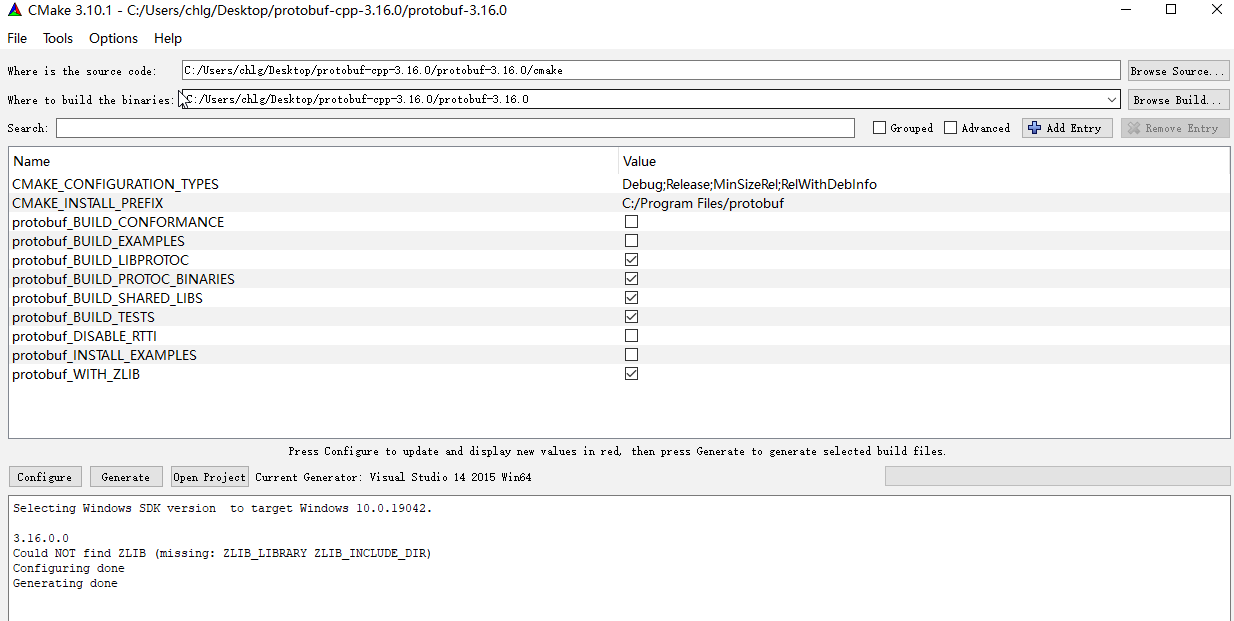
Task: Click the Remove Entry button
Action: (x=1175, y=128)
